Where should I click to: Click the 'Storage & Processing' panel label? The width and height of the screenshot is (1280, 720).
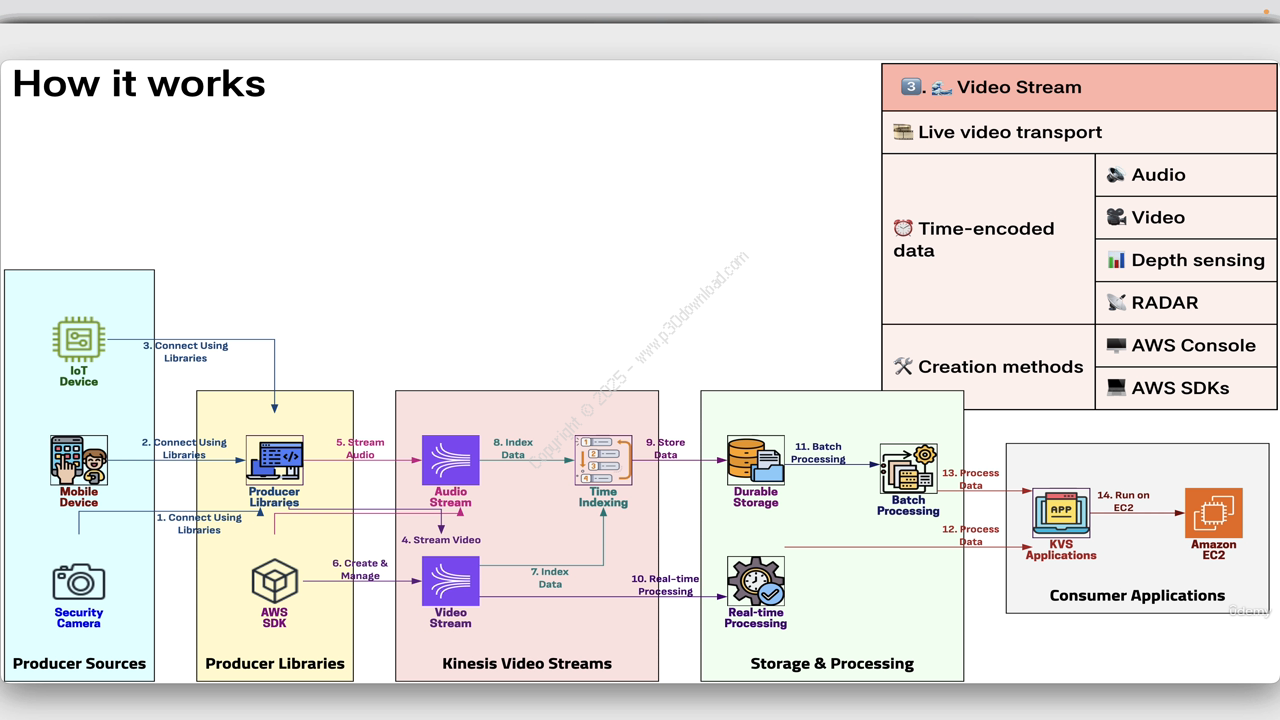832,663
